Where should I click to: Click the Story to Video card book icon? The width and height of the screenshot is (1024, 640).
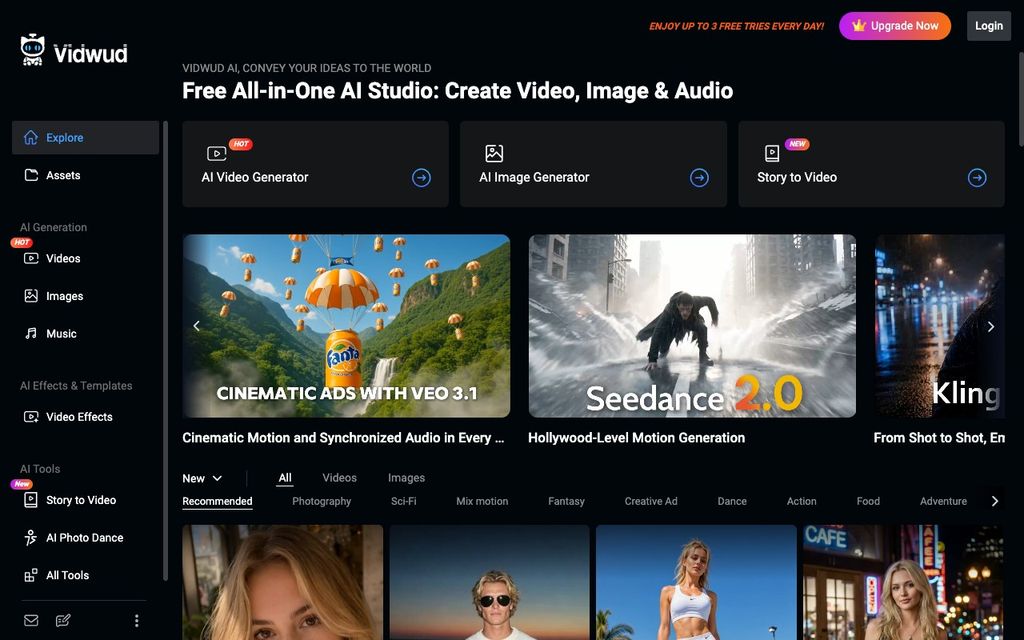tap(772, 153)
